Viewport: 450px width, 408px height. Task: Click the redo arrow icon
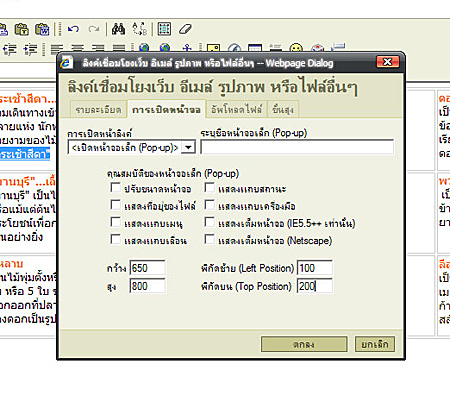[x=94, y=29]
